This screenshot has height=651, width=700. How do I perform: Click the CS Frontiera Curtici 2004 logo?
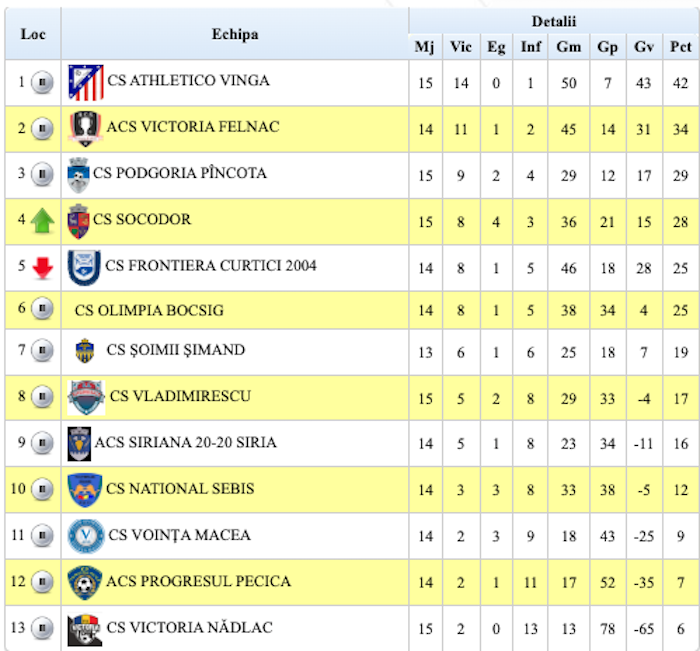click(84, 267)
